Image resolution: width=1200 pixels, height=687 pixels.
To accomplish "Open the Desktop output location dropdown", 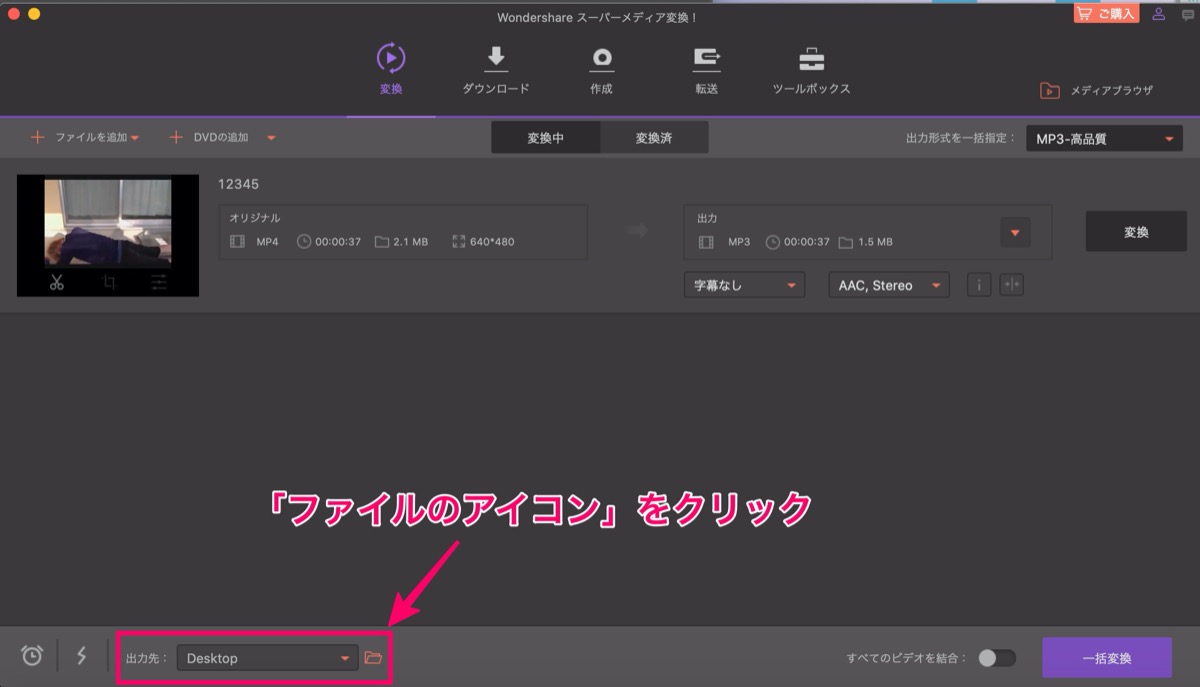I will coord(267,658).
